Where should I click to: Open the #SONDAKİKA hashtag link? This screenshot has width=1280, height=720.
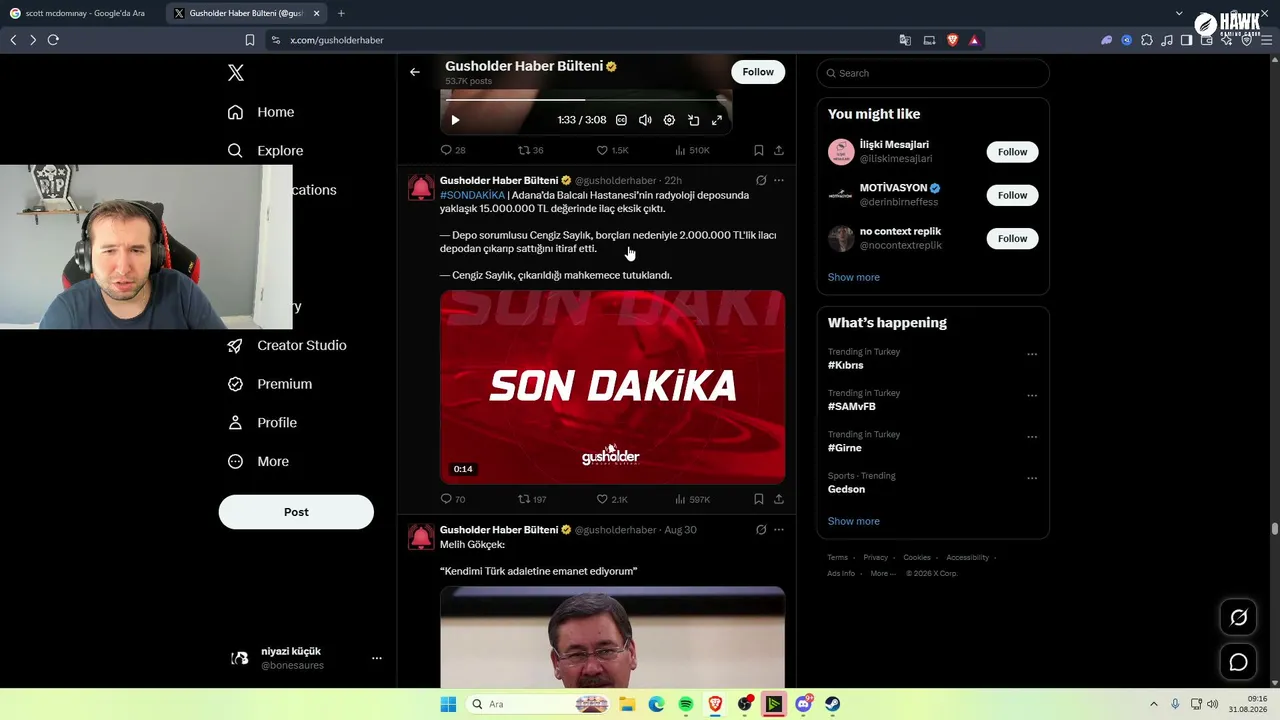(472, 195)
